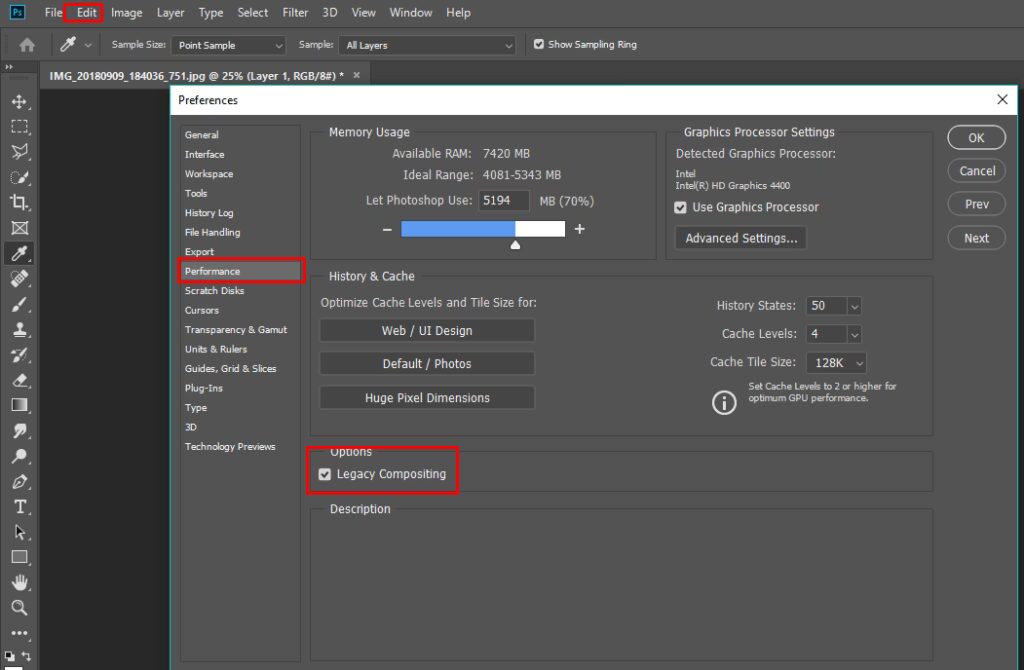
Task: Switch to Scratch Disks preferences category
Action: pyautogui.click(x=214, y=291)
